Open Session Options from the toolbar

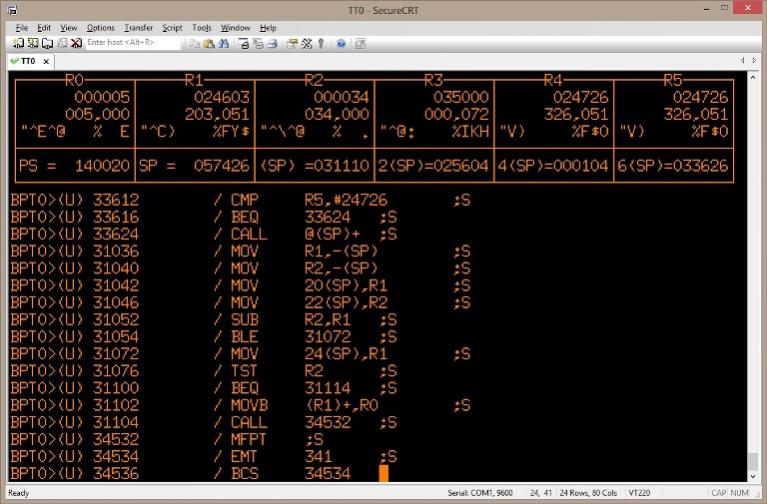[x=293, y=43]
